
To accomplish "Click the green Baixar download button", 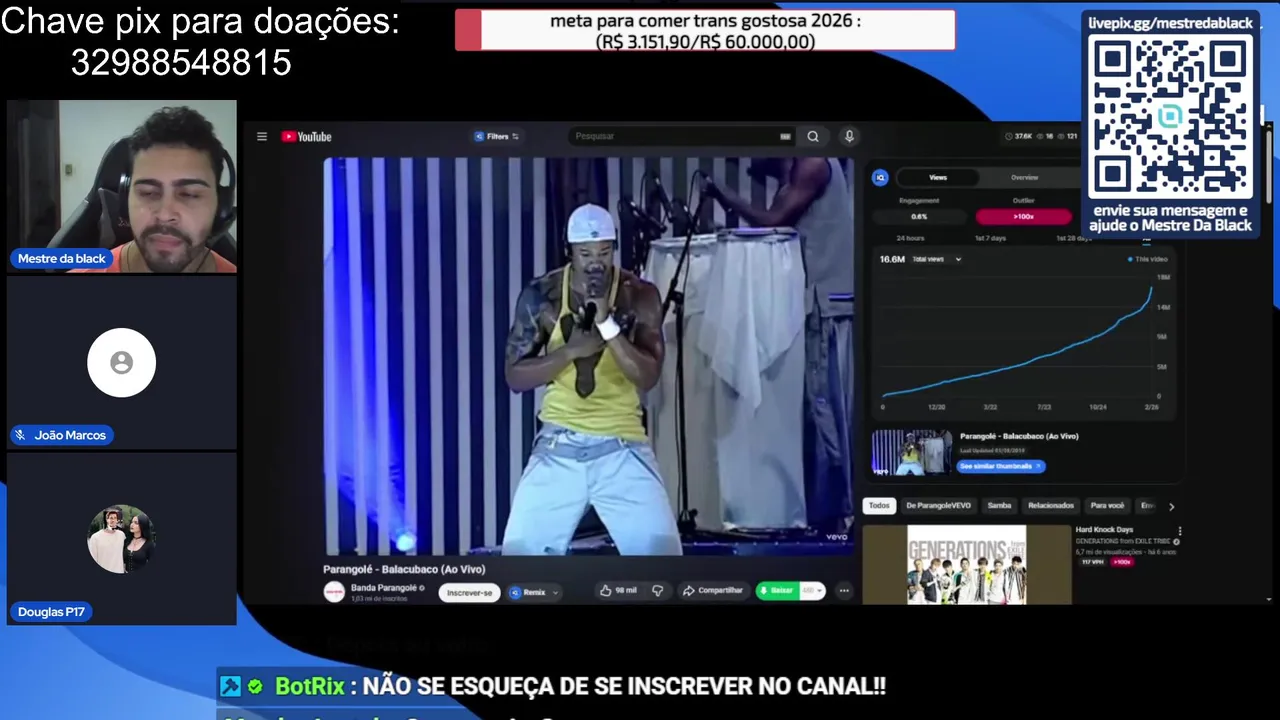I will pos(777,591).
